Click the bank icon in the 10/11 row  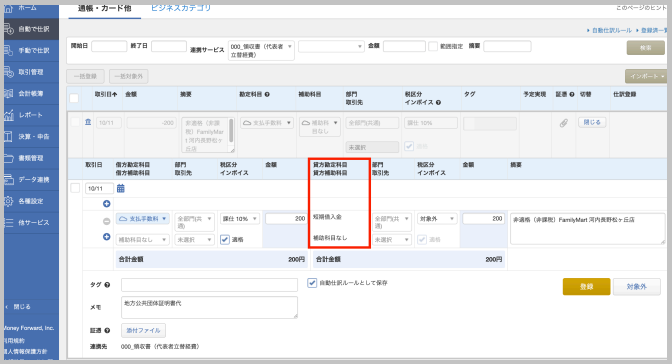[x=88, y=122]
